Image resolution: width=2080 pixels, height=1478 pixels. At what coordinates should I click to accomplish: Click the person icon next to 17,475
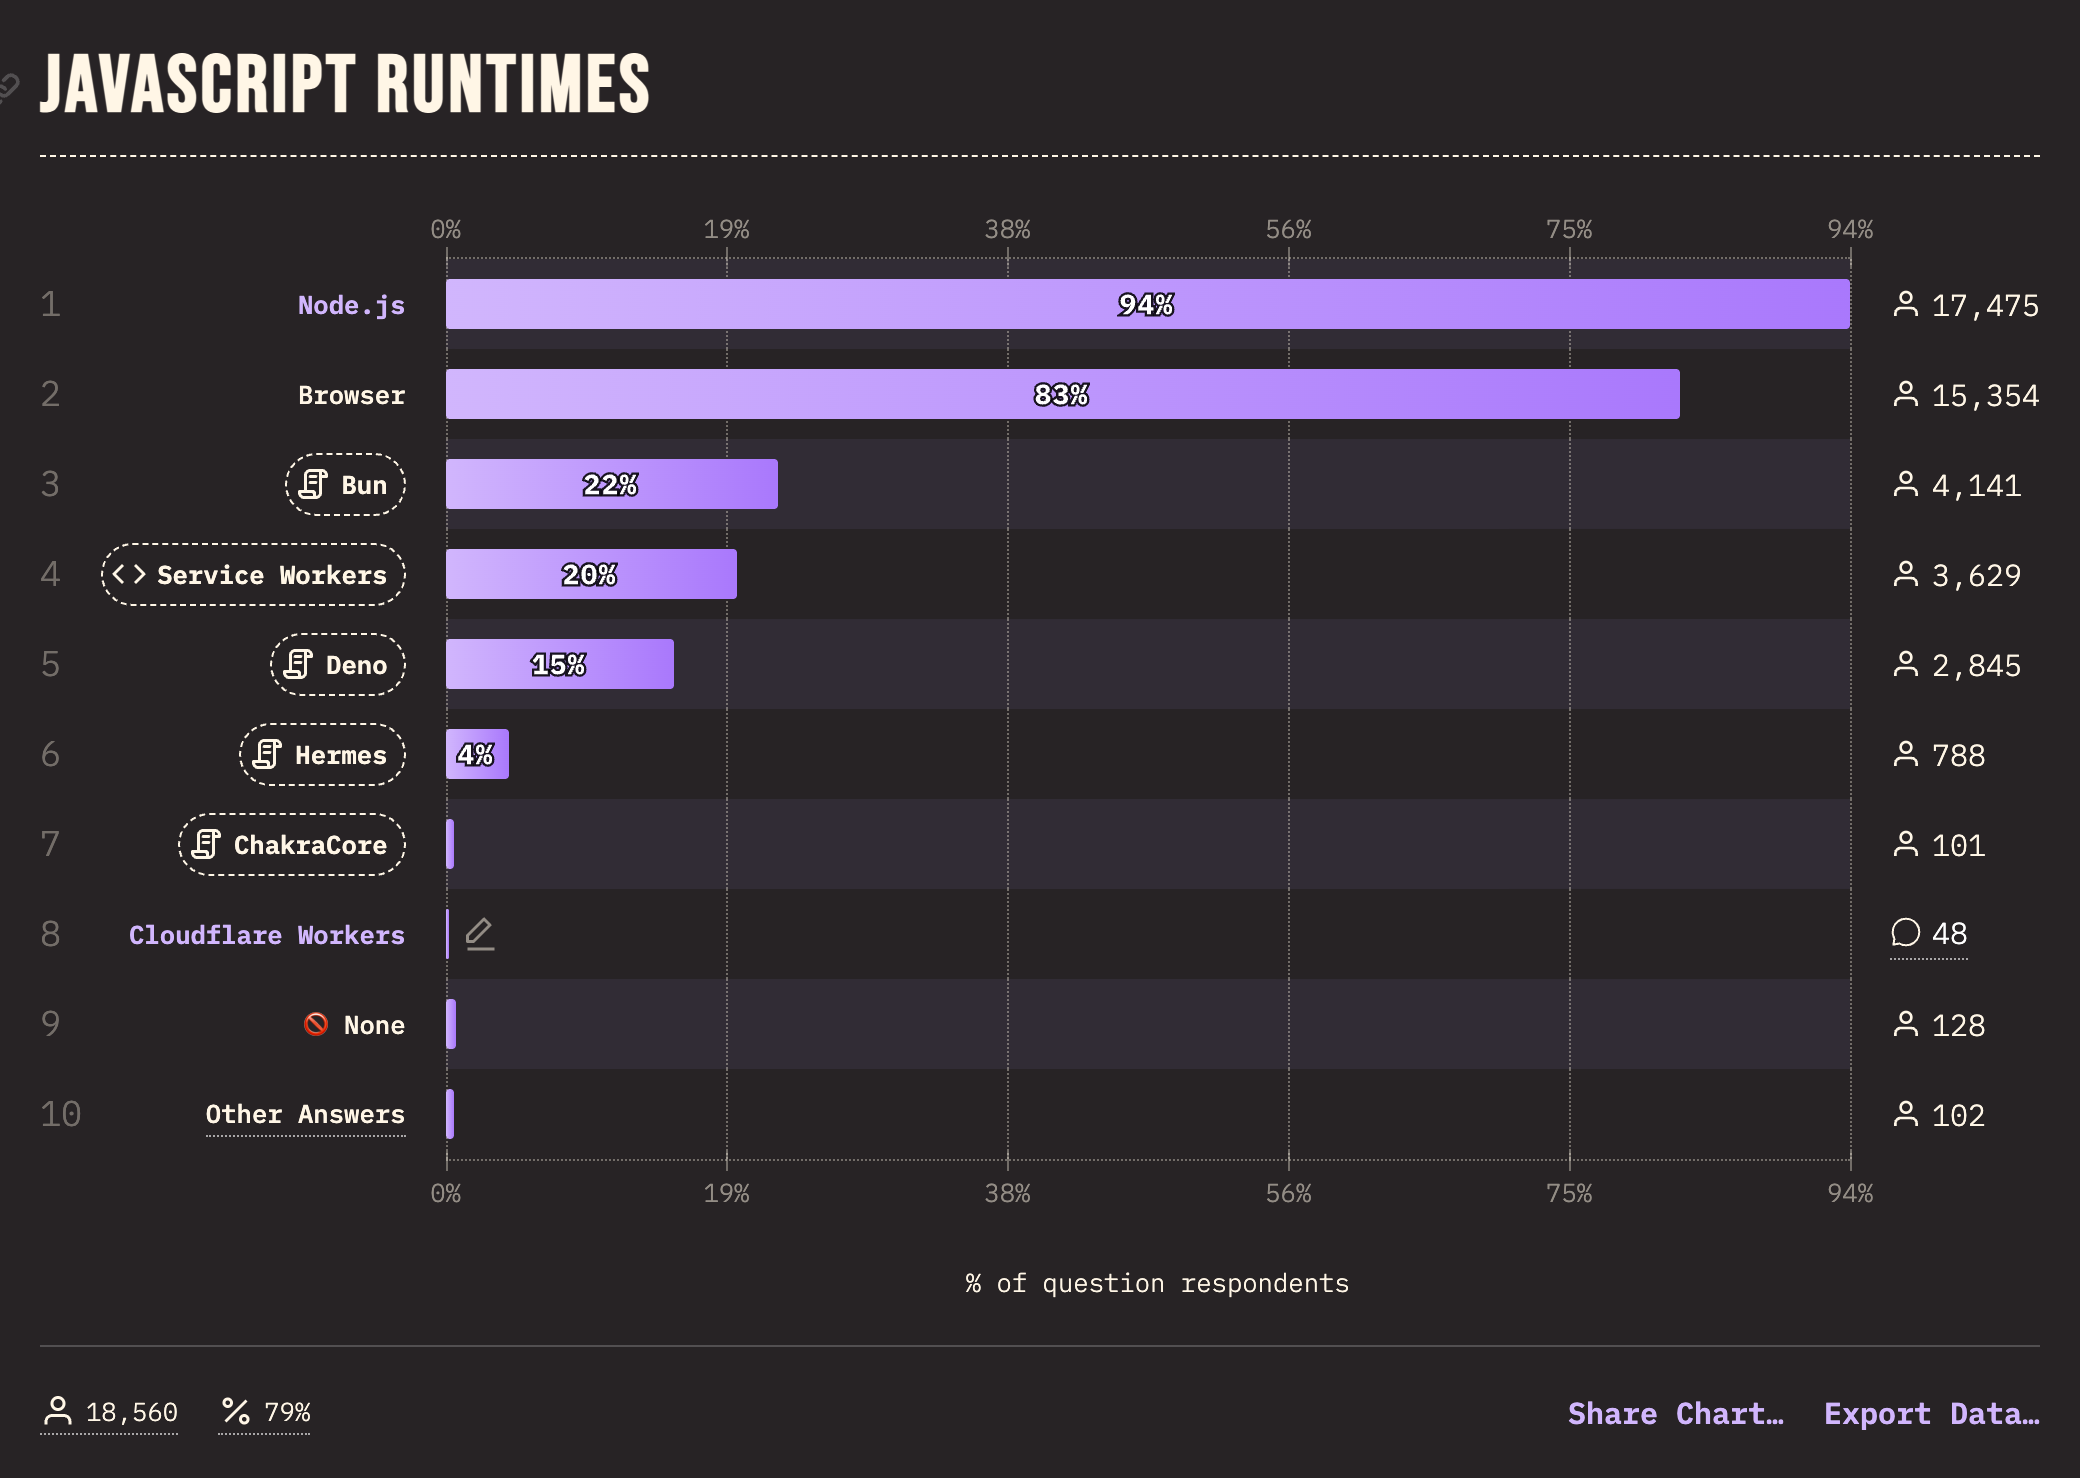(x=1906, y=304)
